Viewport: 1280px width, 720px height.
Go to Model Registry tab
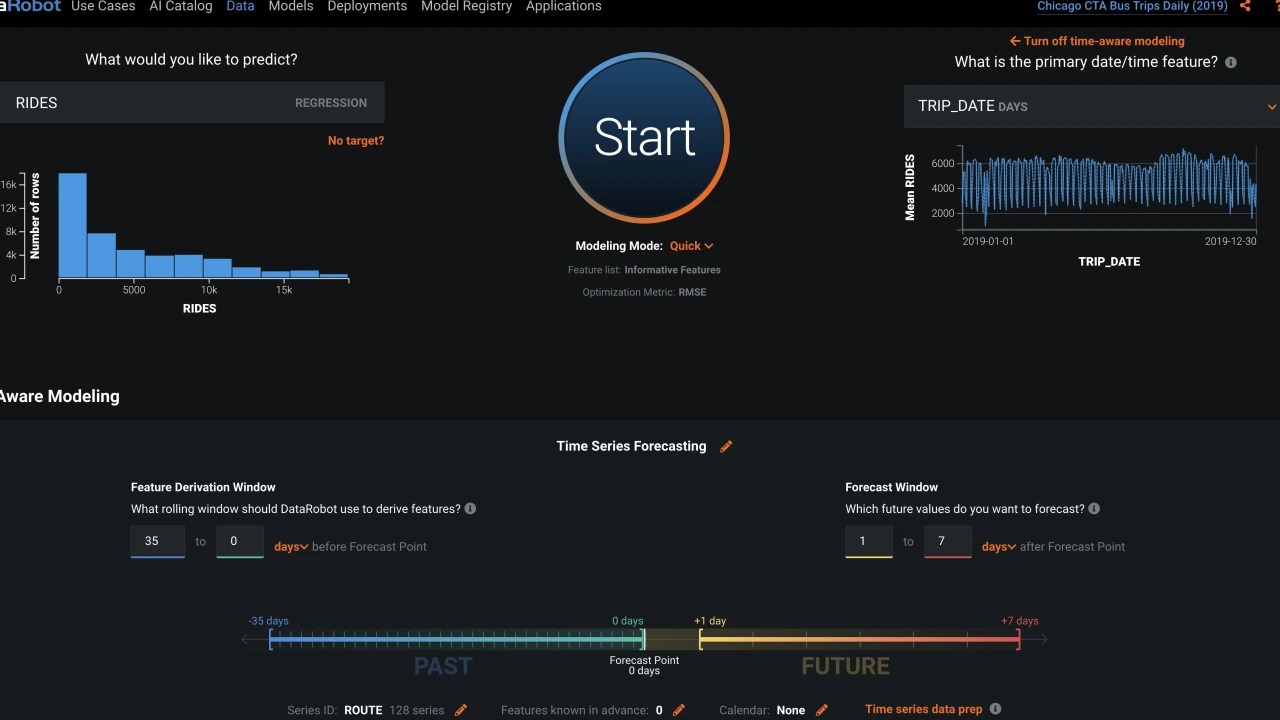467,6
